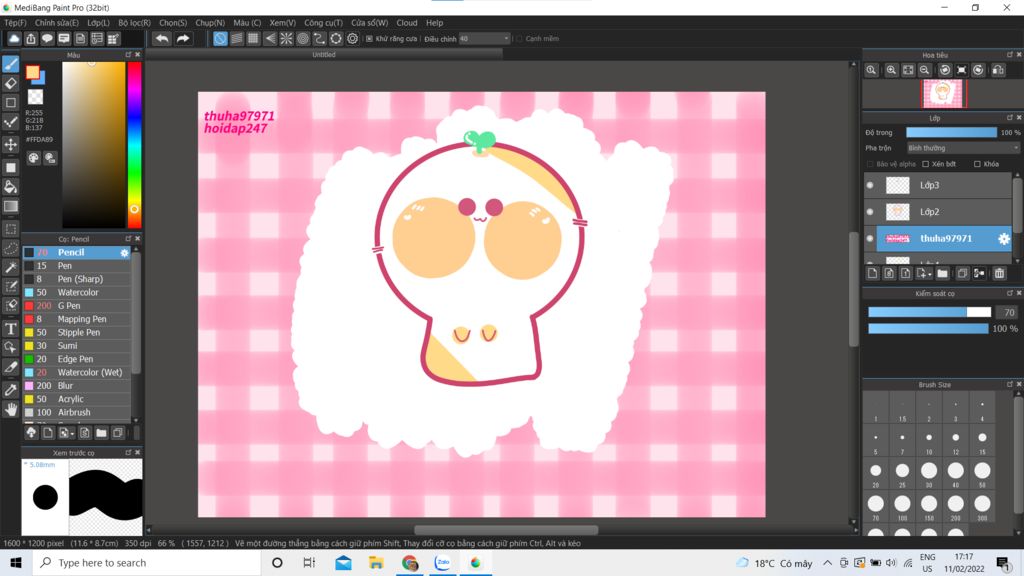The width and height of the screenshot is (1024, 576).
Task: Switch to the Untitled canvas tab
Action: (x=324, y=55)
